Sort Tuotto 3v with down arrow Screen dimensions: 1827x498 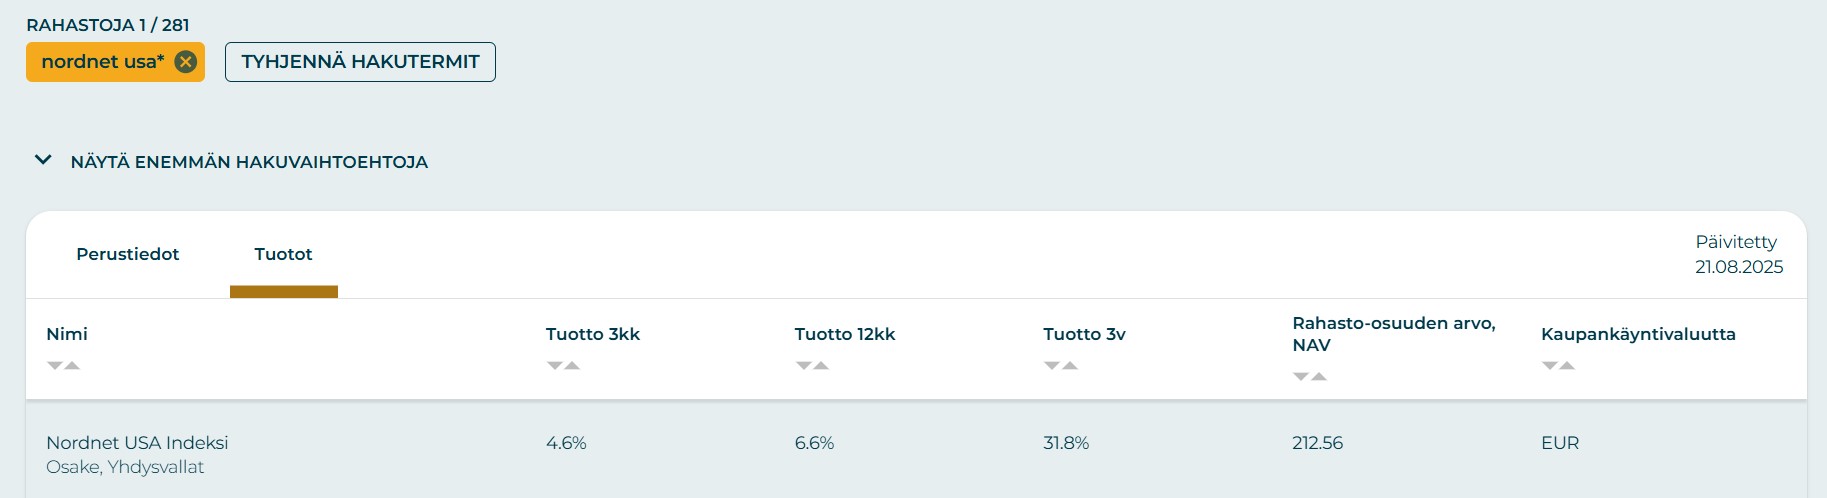click(x=1052, y=366)
